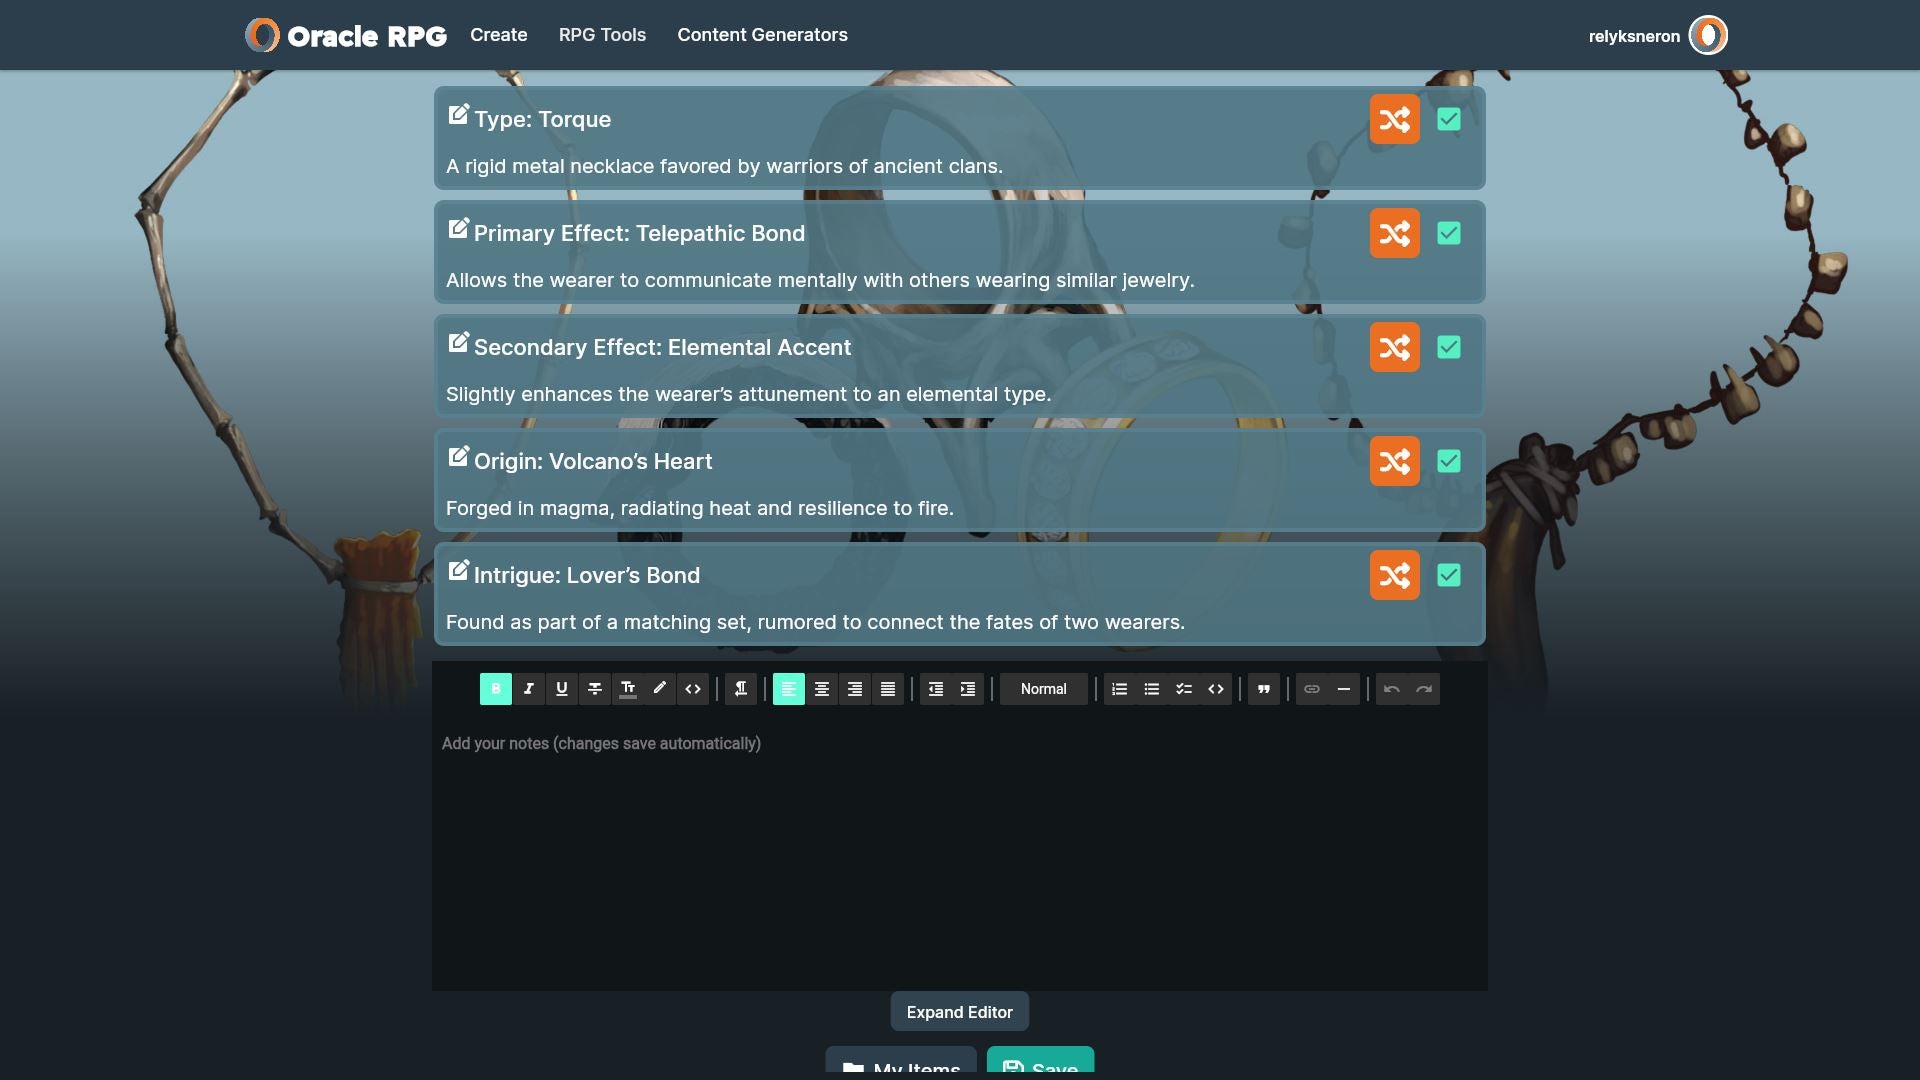Open the RPG Tools menu

602,35
